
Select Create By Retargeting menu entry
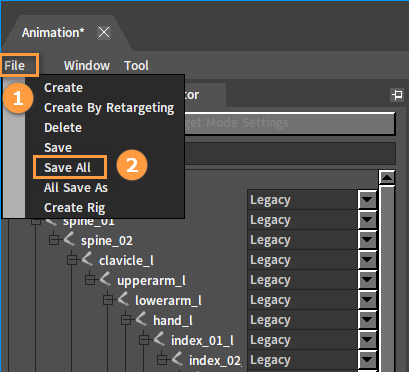109,108
